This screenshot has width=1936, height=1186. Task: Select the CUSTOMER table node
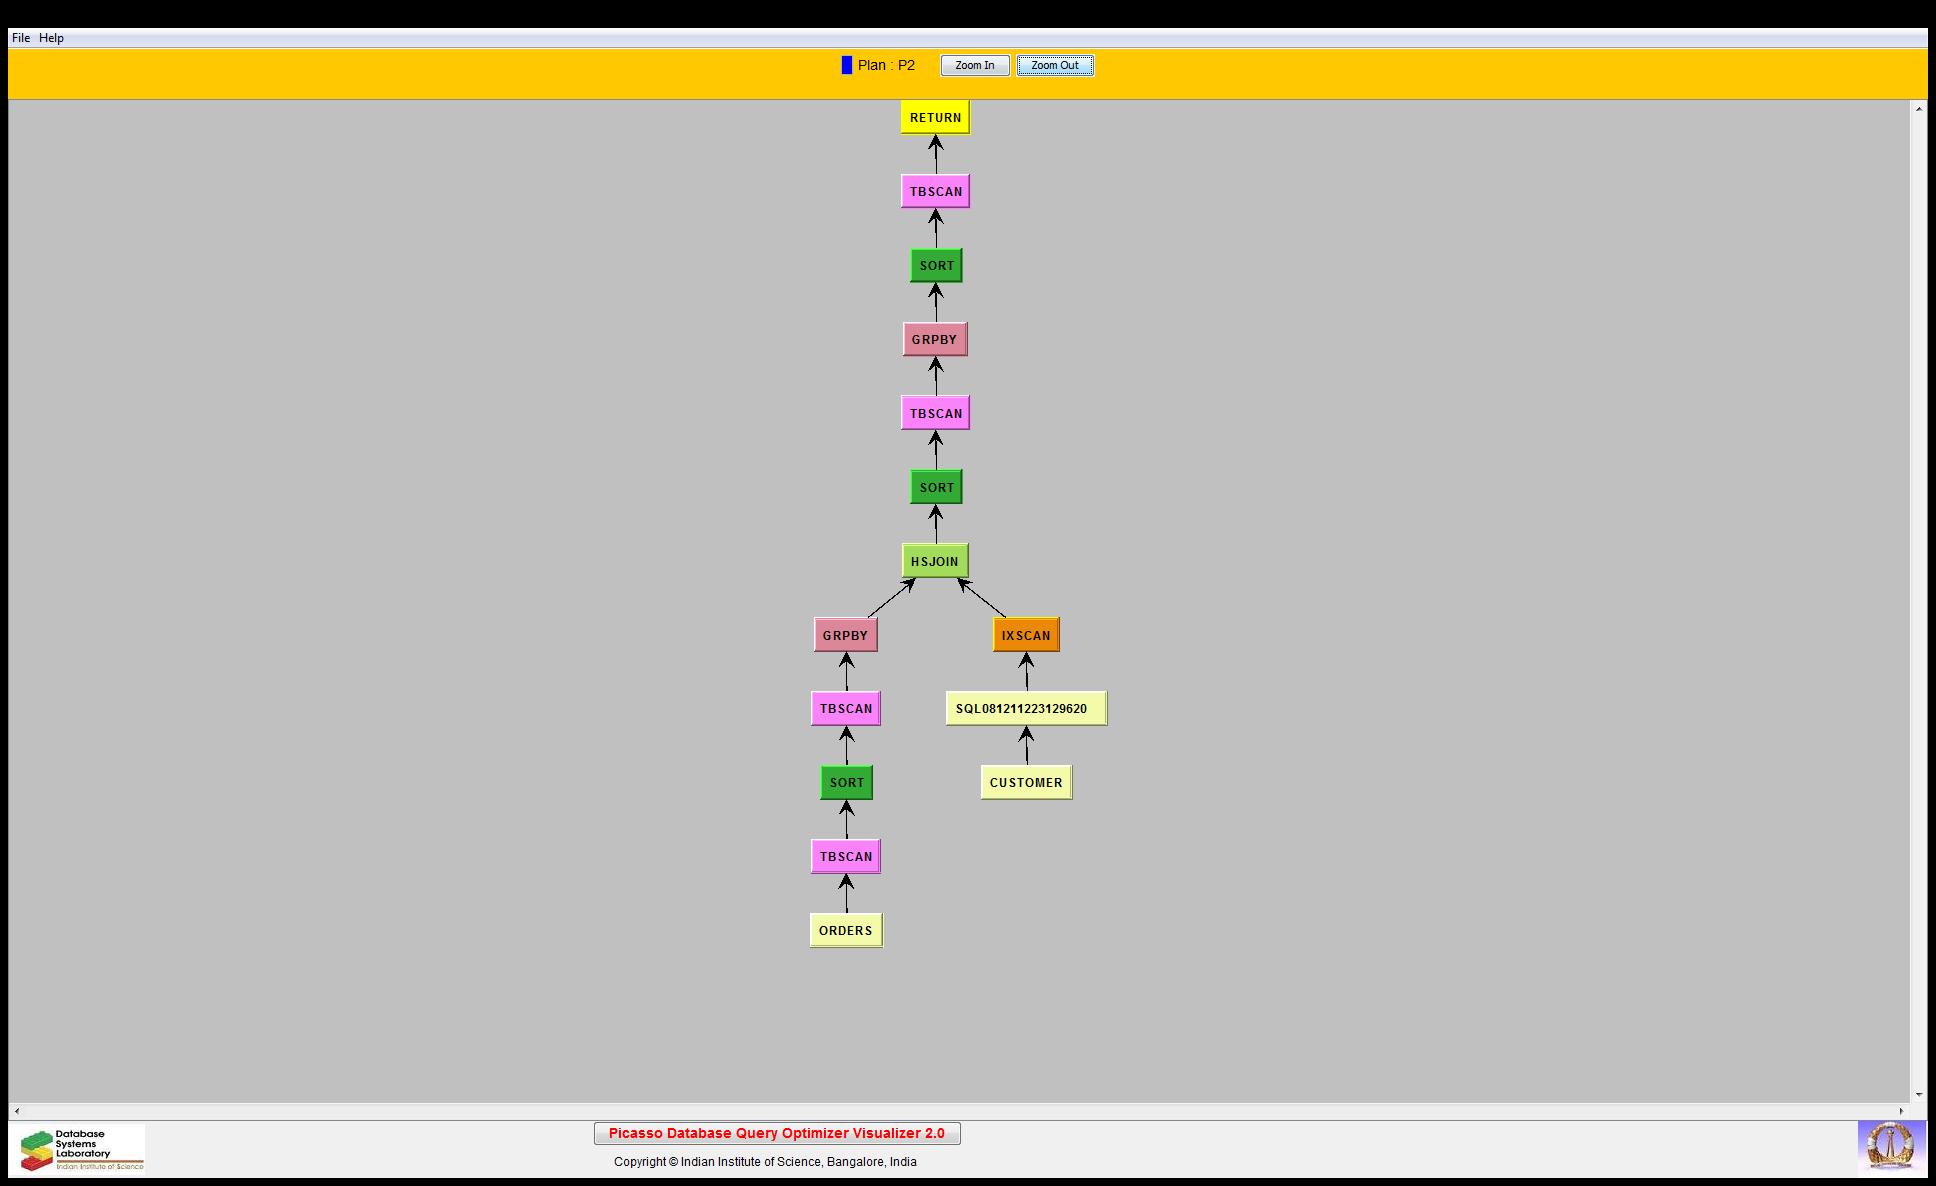coord(1026,782)
